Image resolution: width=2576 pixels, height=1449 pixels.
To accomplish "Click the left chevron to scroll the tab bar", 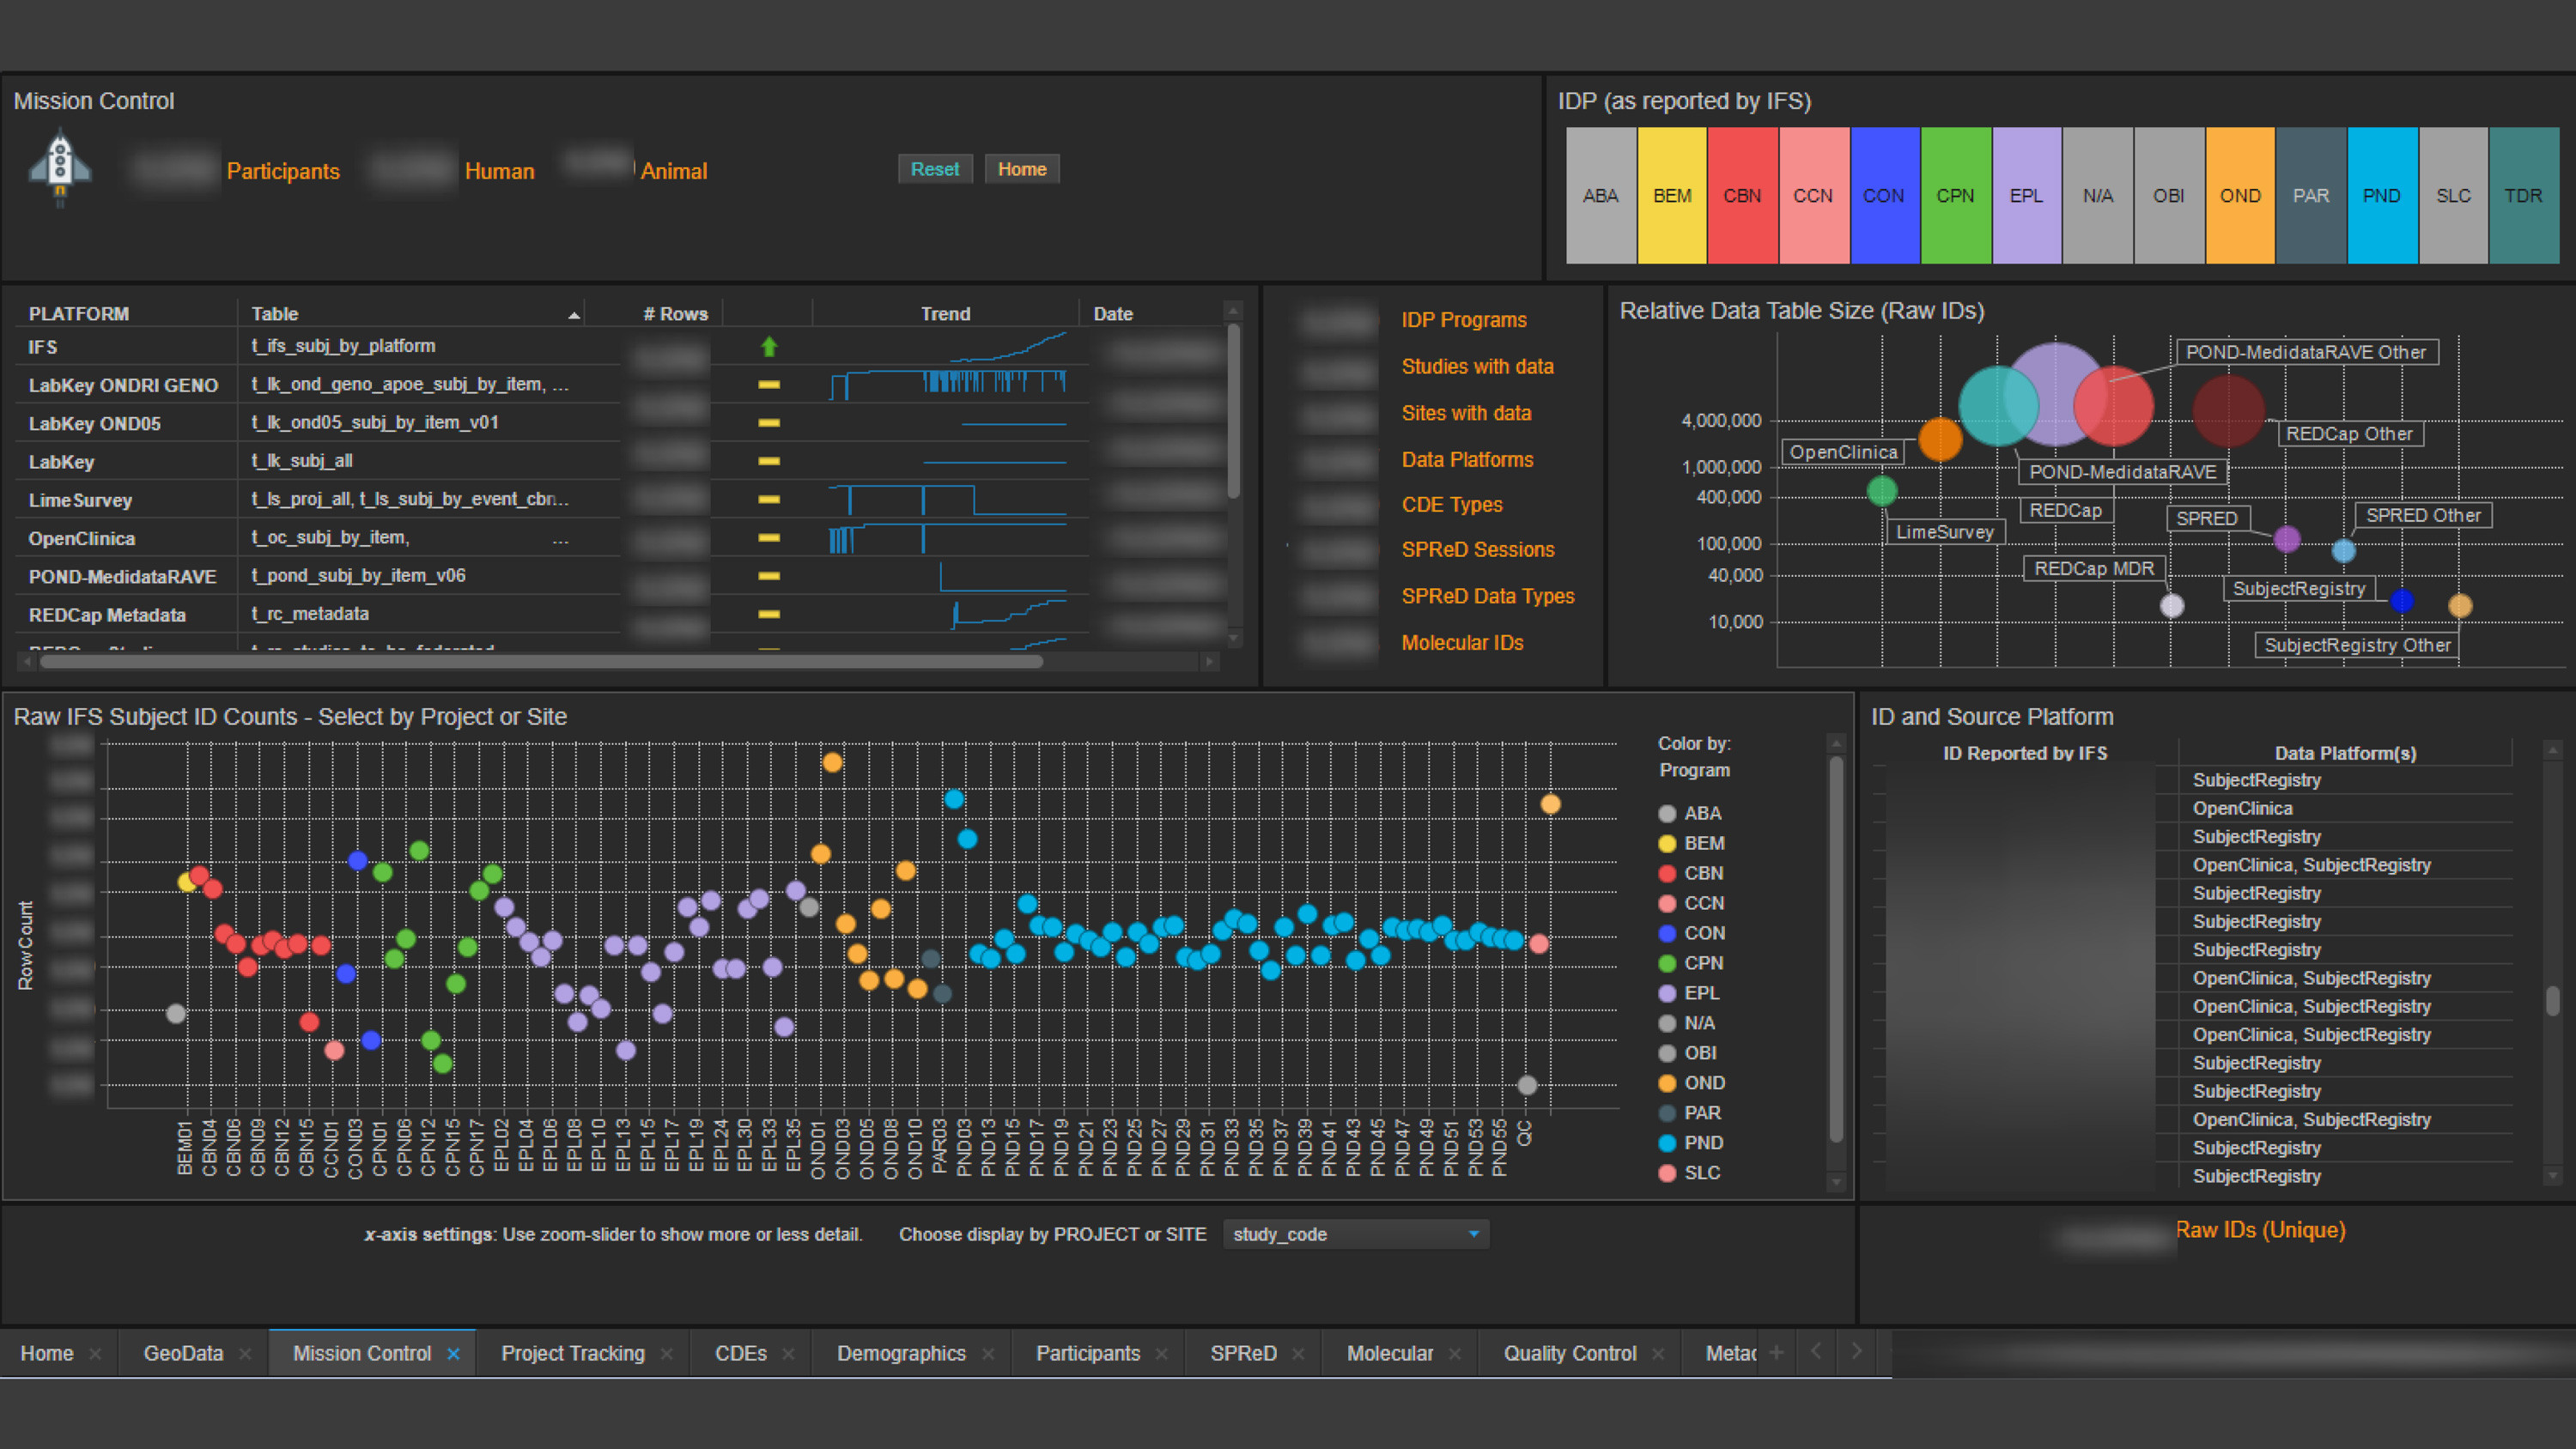I will (x=1817, y=1352).
